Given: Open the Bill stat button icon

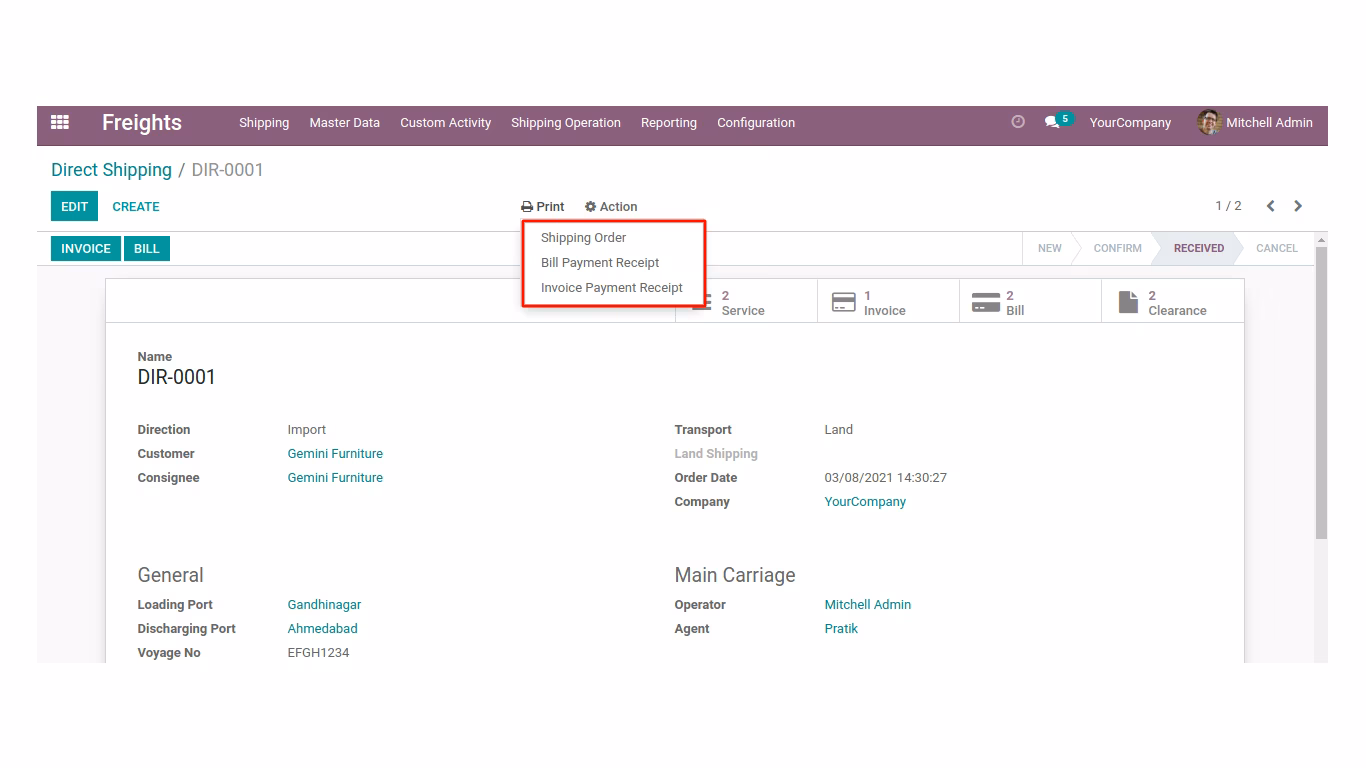Looking at the screenshot, I should pos(986,302).
